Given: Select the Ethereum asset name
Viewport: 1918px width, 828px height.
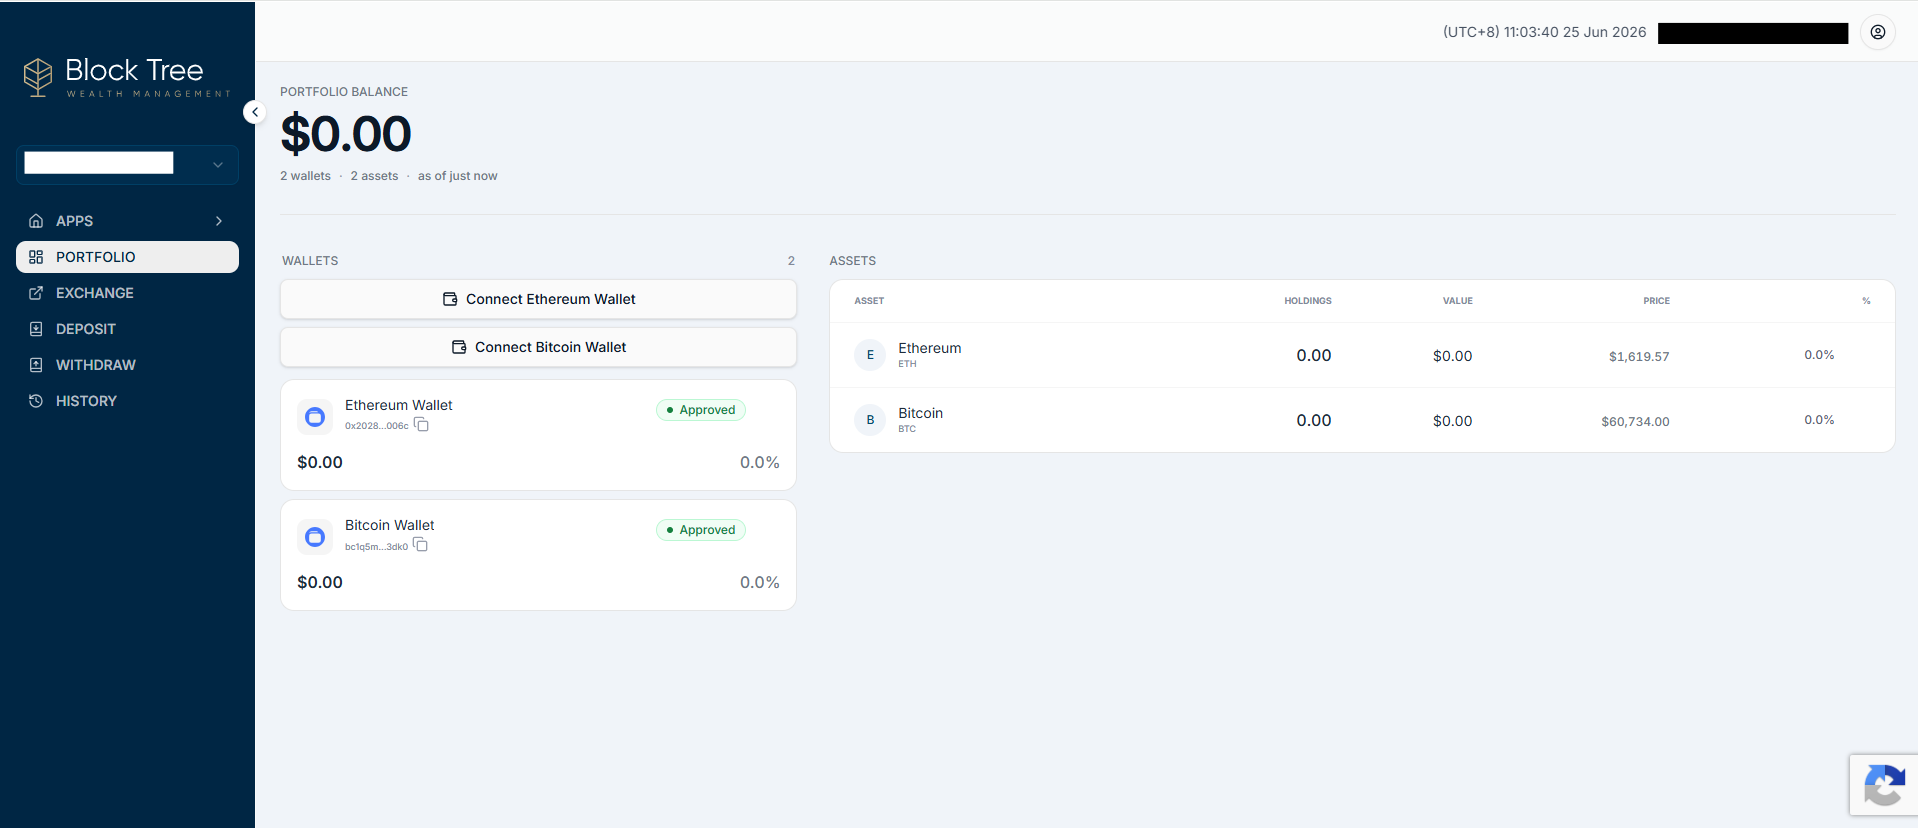Looking at the screenshot, I should coord(929,348).
